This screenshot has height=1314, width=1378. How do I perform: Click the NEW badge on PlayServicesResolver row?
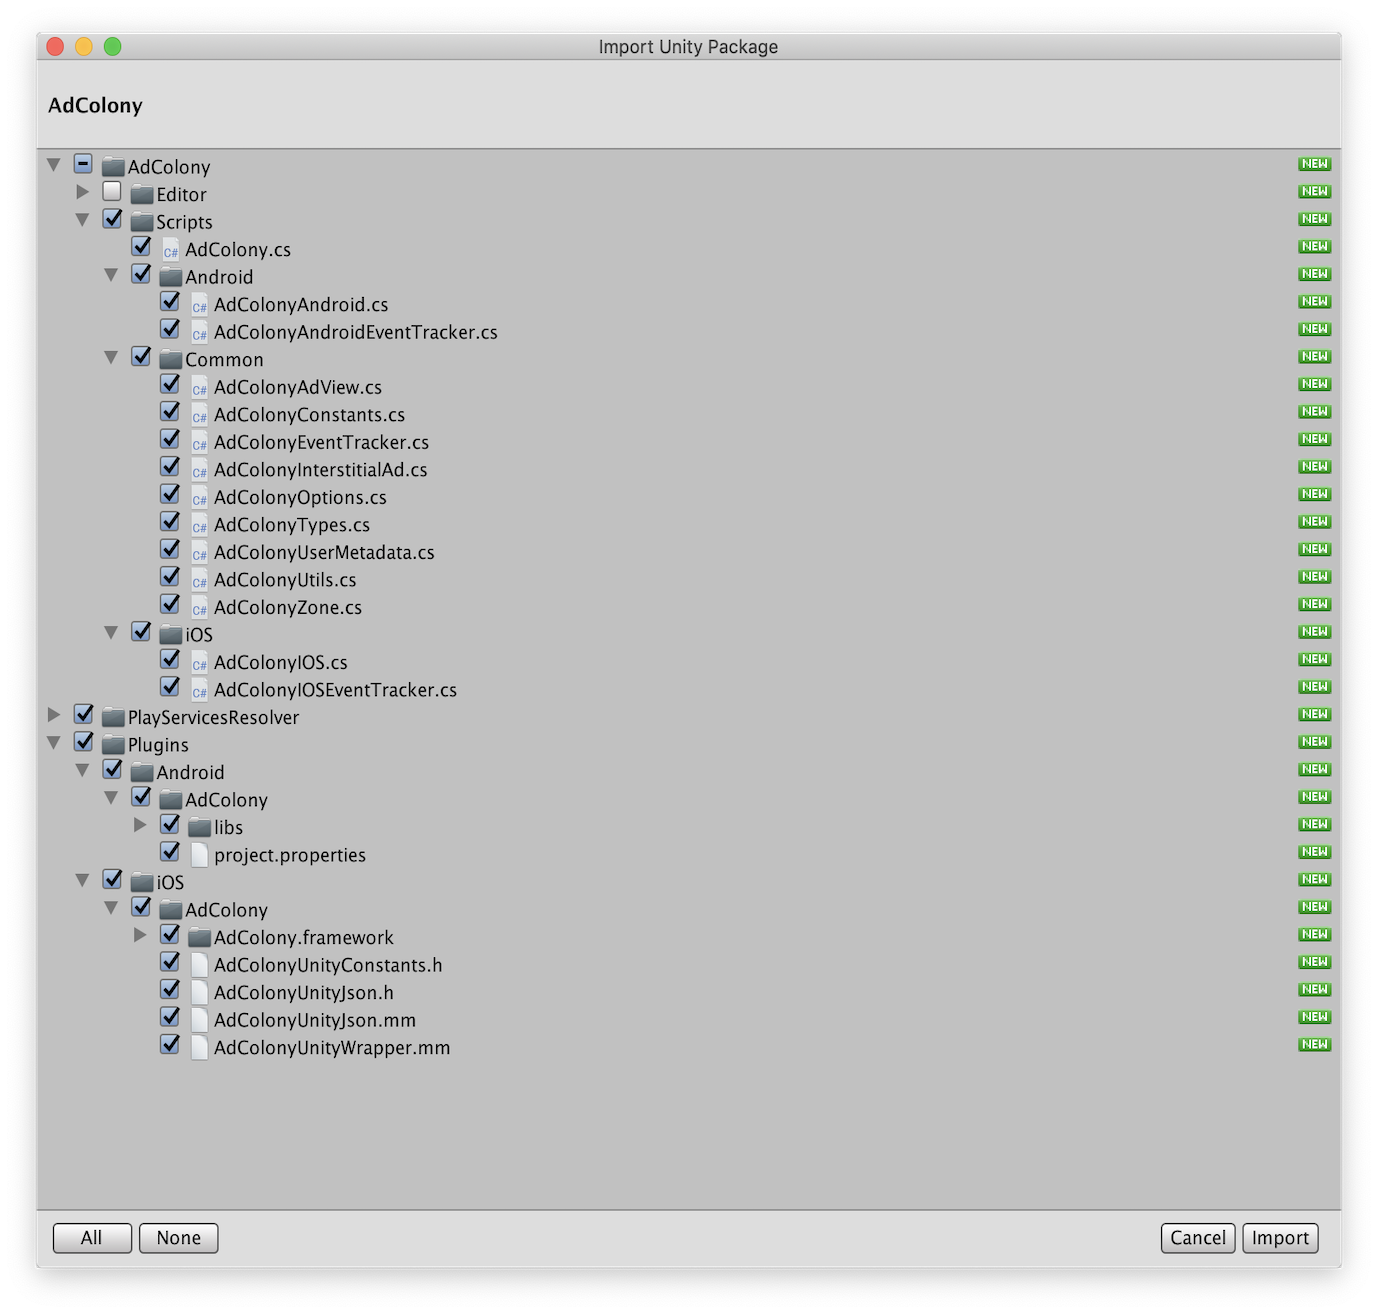pos(1314,714)
